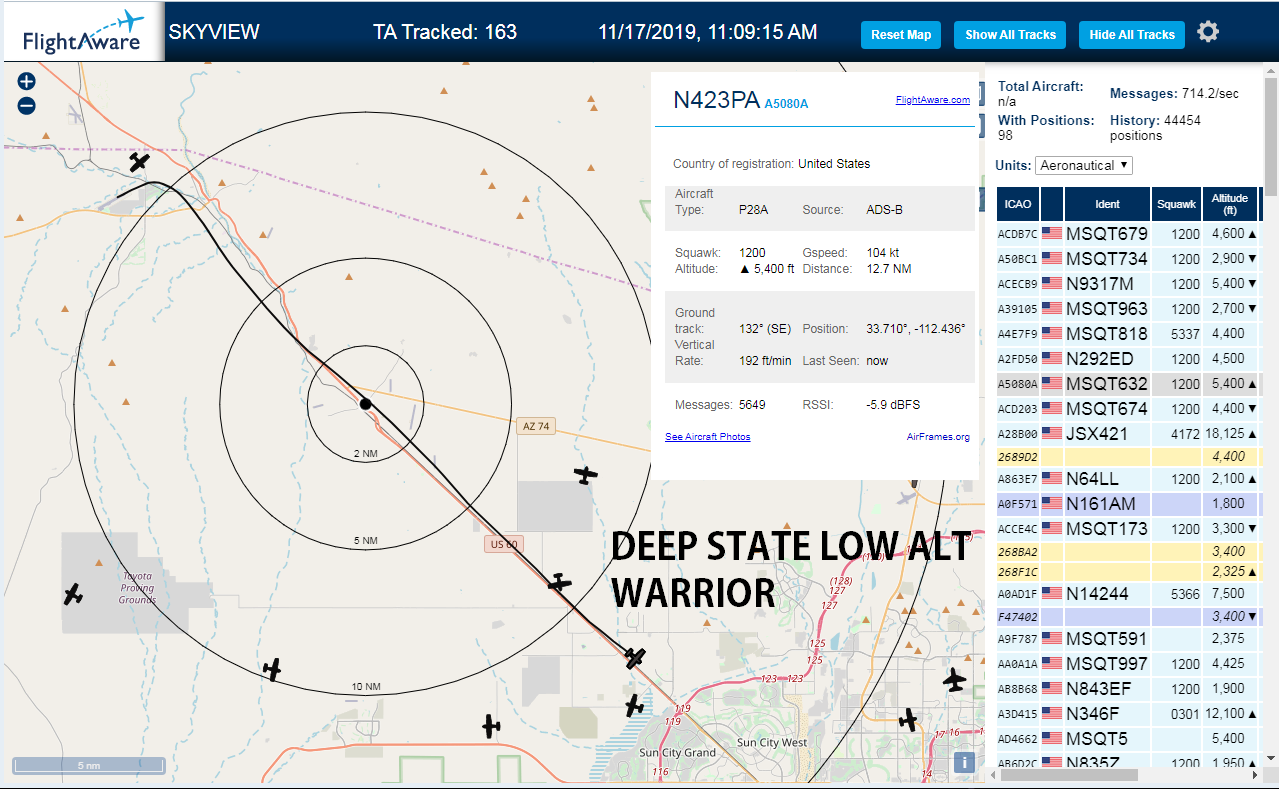Screen dimensions: 1279x789
Task: Click the N423PA title in info panel
Action: coord(715,100)
